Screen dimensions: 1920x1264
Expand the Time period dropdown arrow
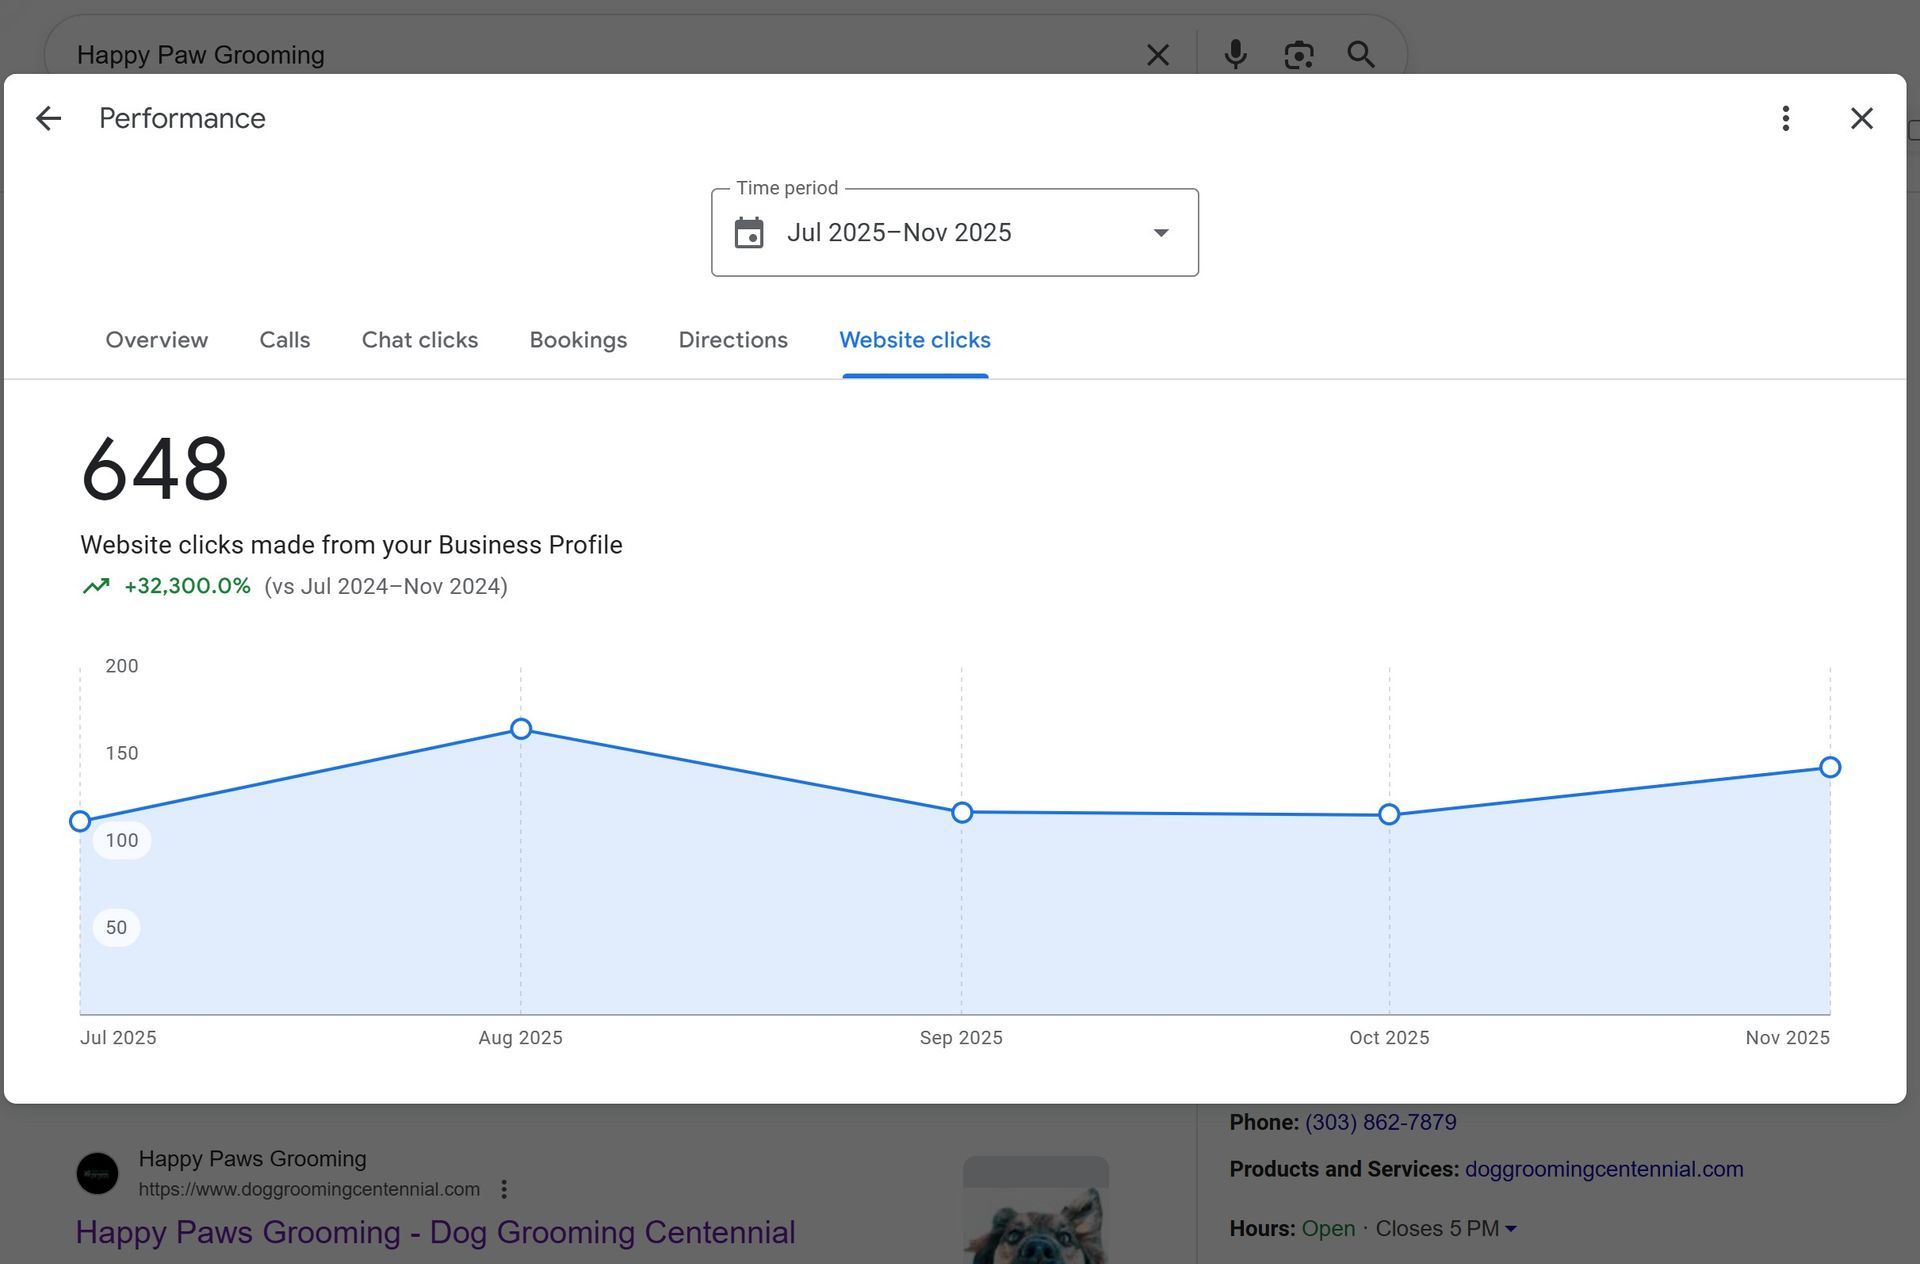[x=1161, y=233]
